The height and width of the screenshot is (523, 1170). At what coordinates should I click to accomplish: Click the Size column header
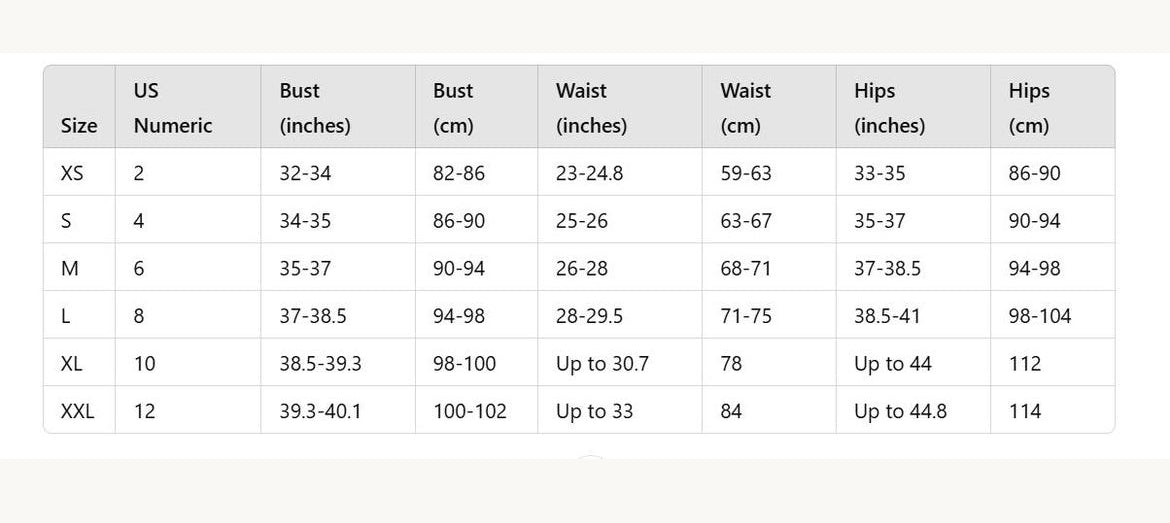click(x=79, y=126)
